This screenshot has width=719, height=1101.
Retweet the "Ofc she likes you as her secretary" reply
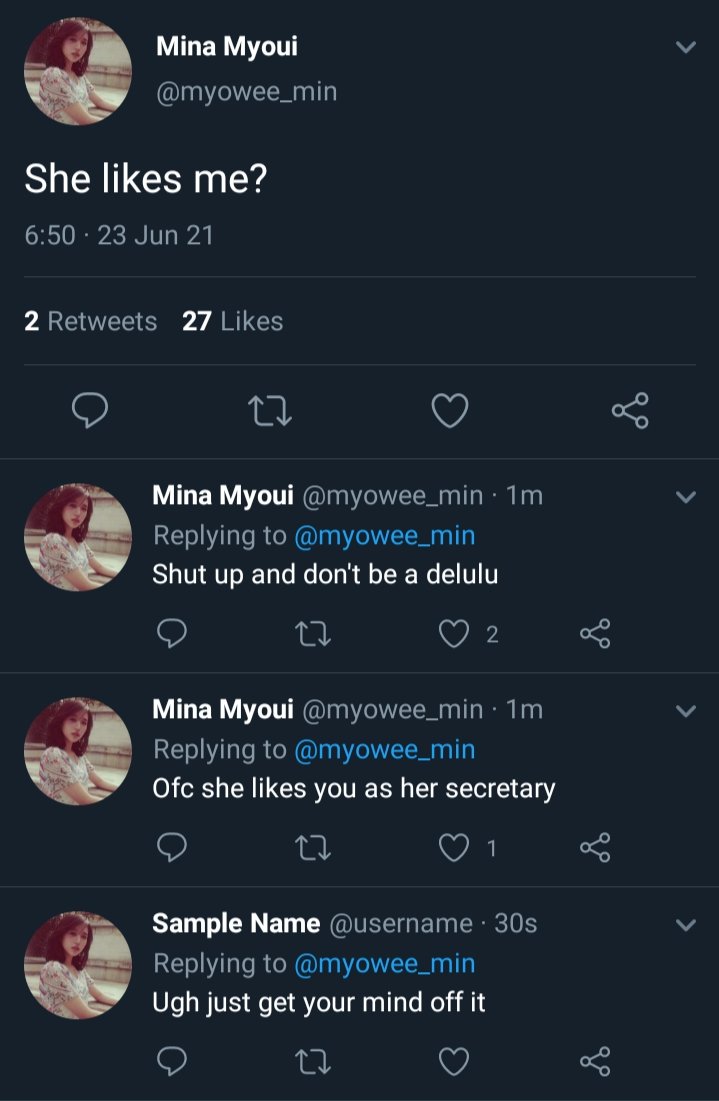click(x=312, y=848)
